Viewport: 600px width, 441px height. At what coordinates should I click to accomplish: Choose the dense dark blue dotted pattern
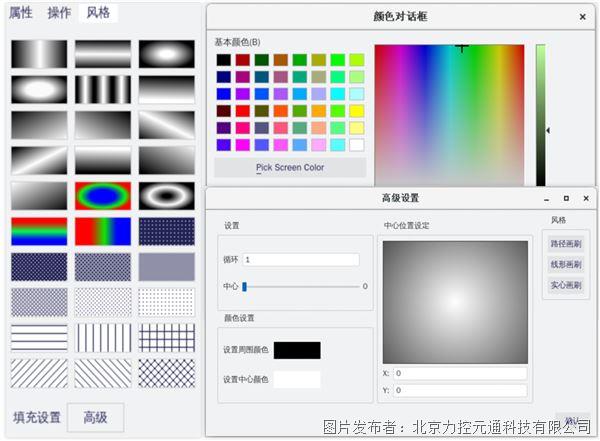[x=39, y=266]
